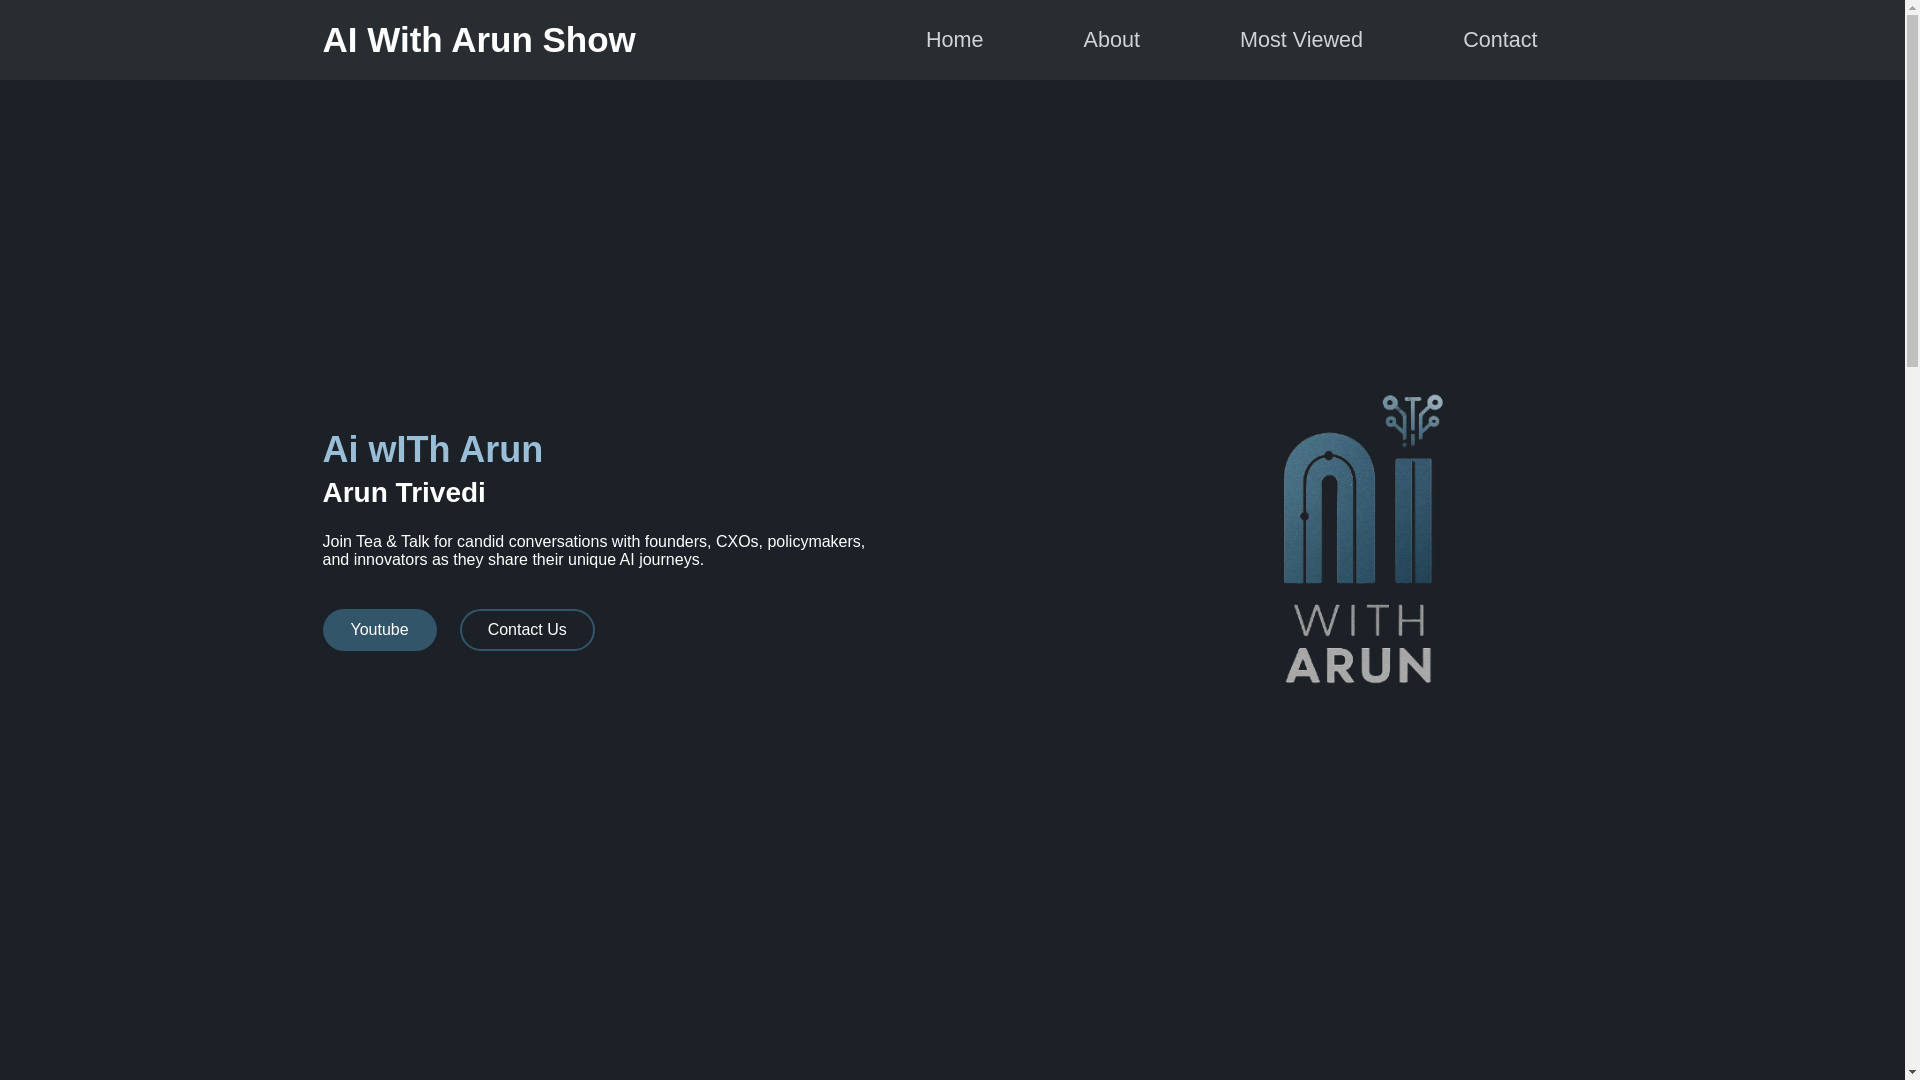This screenshot has width=1920, height=1080.
Task: Click the Youtube button
Action: (379, 630)
